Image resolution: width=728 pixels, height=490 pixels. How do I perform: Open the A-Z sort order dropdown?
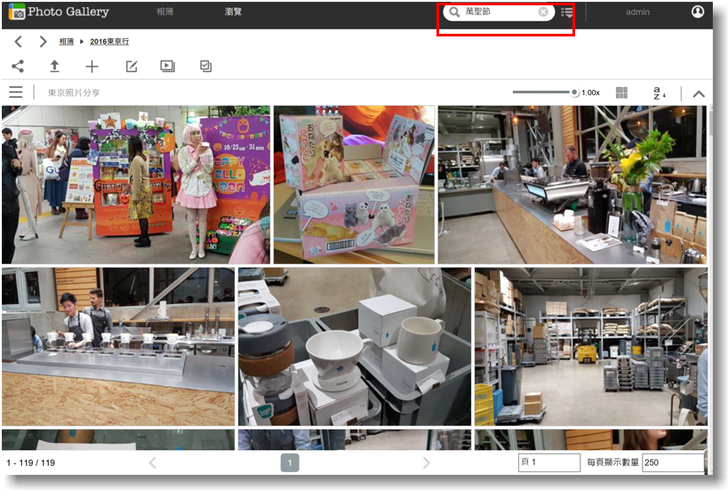pyautogui.click(x=659, y=92)
